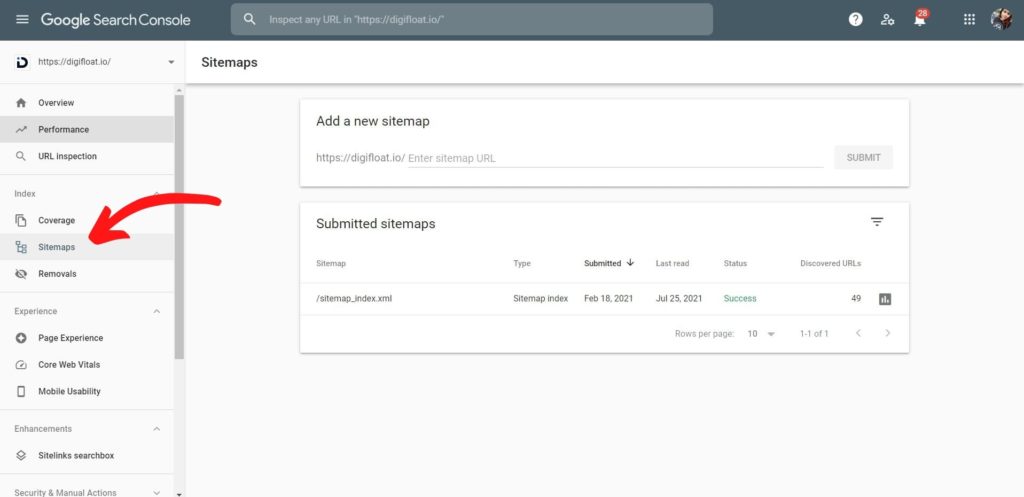
Task: Select Sitemaps in the sidebar
Action: pyautogui.click(x=87, y=247)
